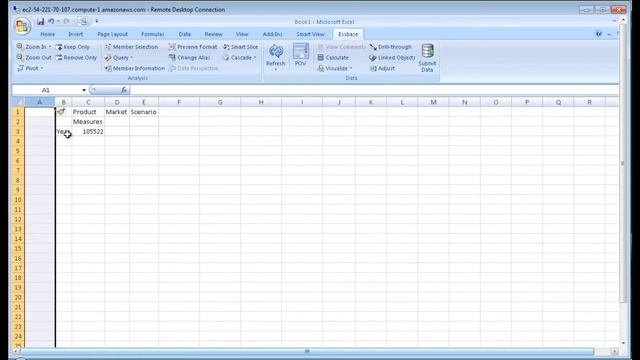Image resolution: width=640 pixels, height=360 pixels.
Task: Click the Pivot tool
Action: click(30, 68)
